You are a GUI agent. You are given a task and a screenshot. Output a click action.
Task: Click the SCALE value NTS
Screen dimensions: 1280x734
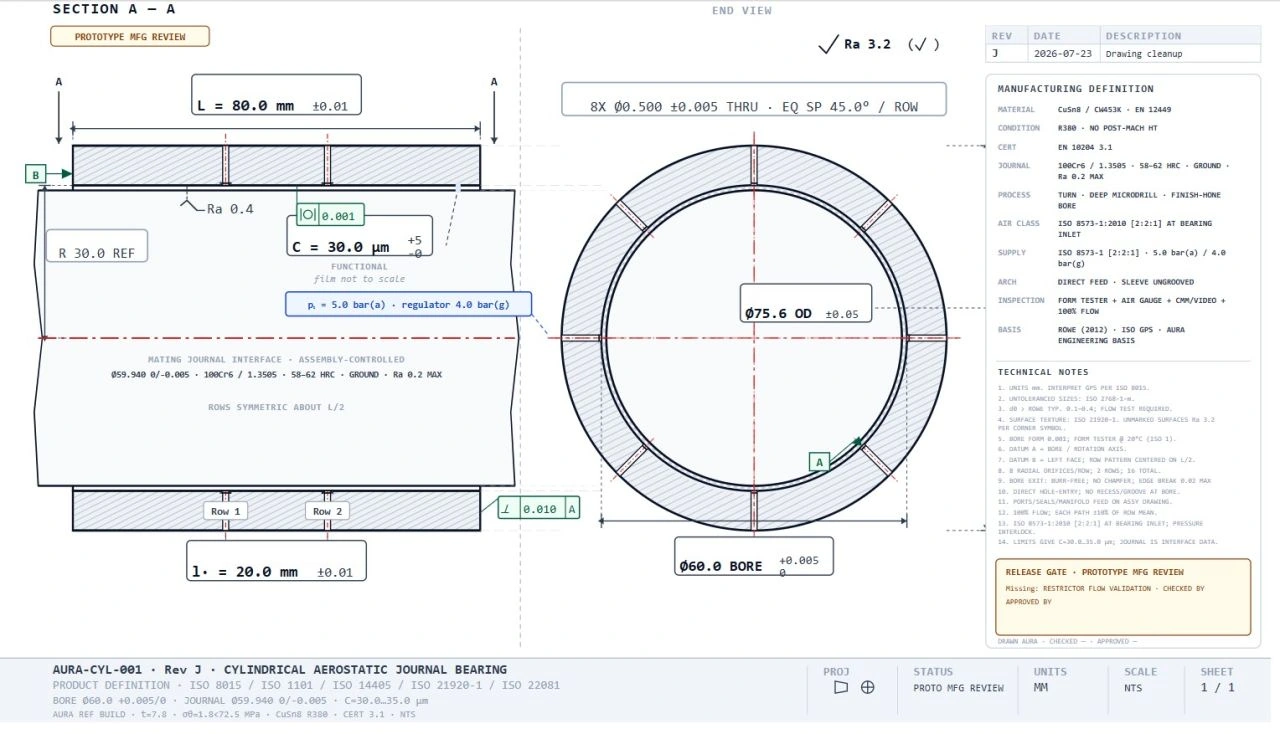click(1132, 688)
